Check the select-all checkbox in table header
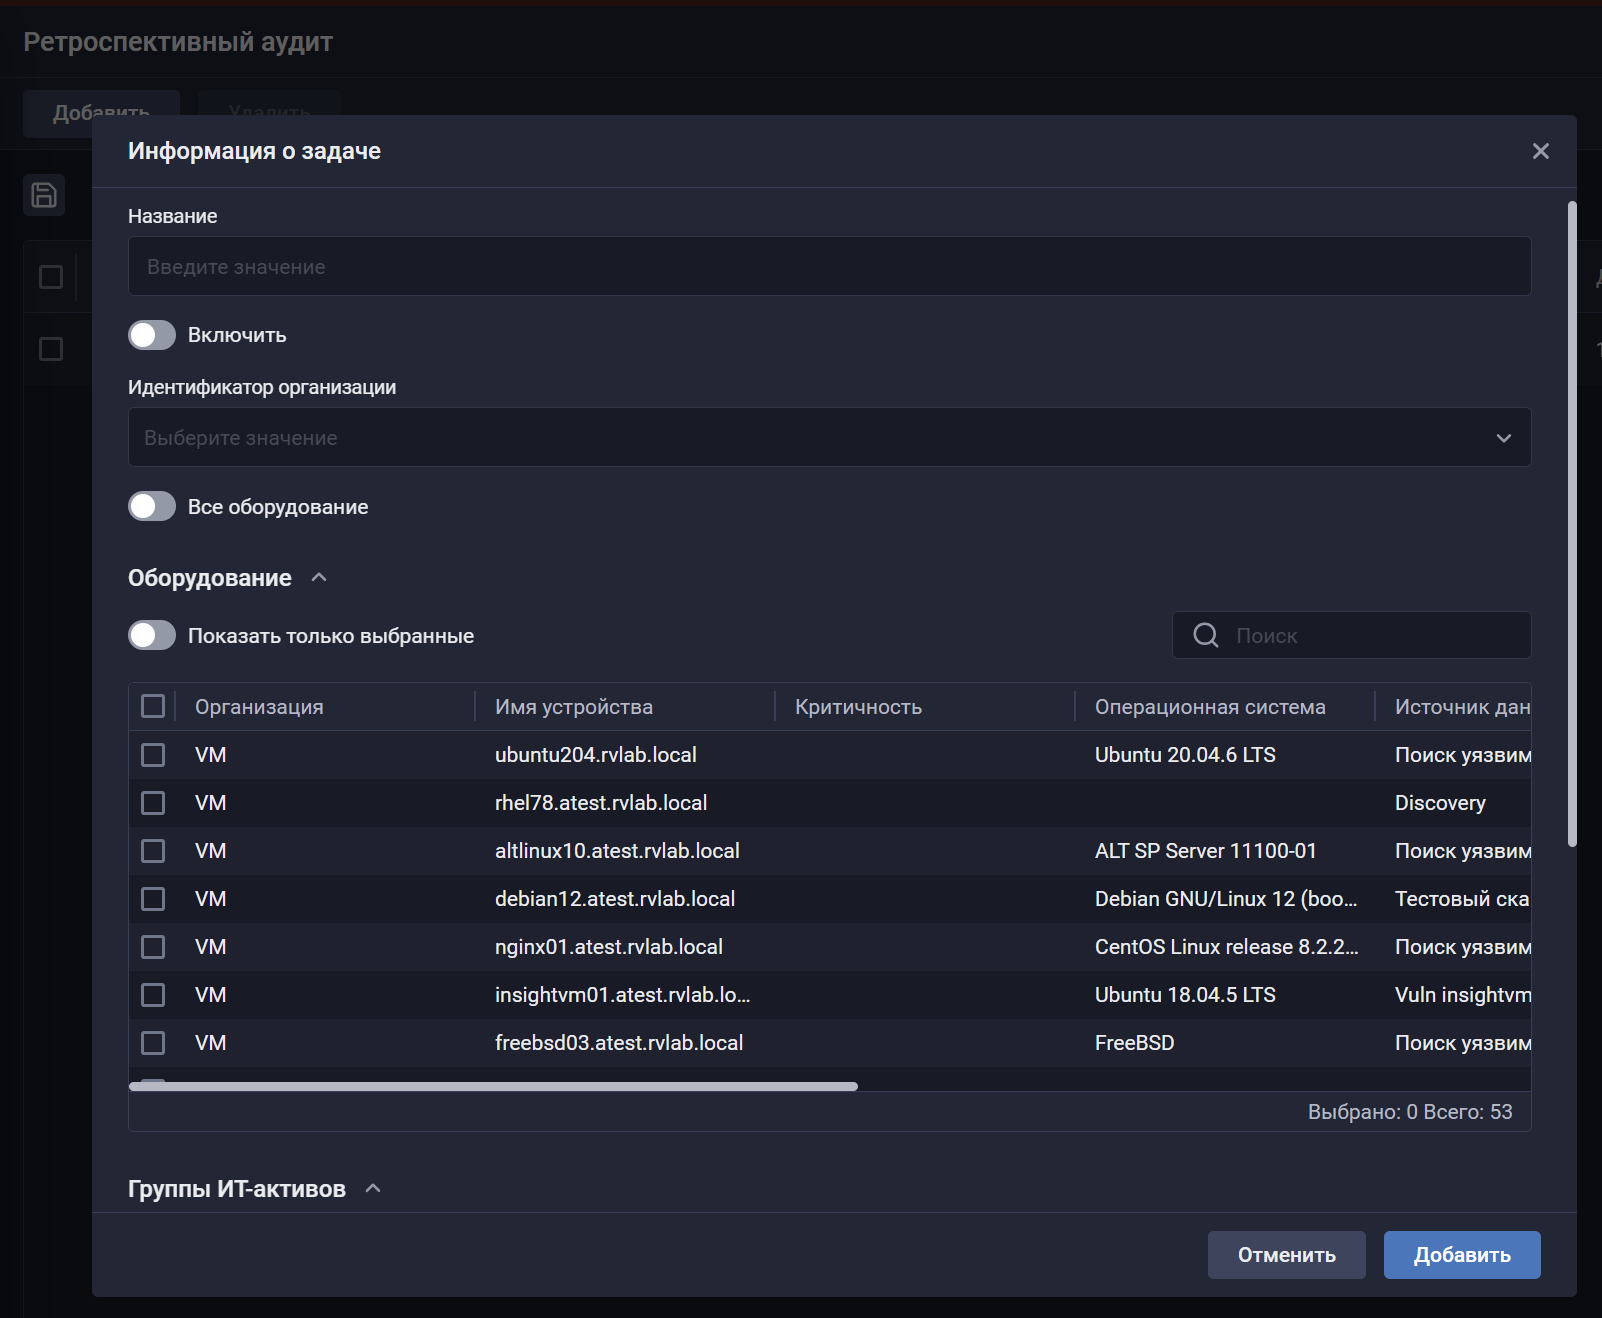 click(x=153, y=707)
